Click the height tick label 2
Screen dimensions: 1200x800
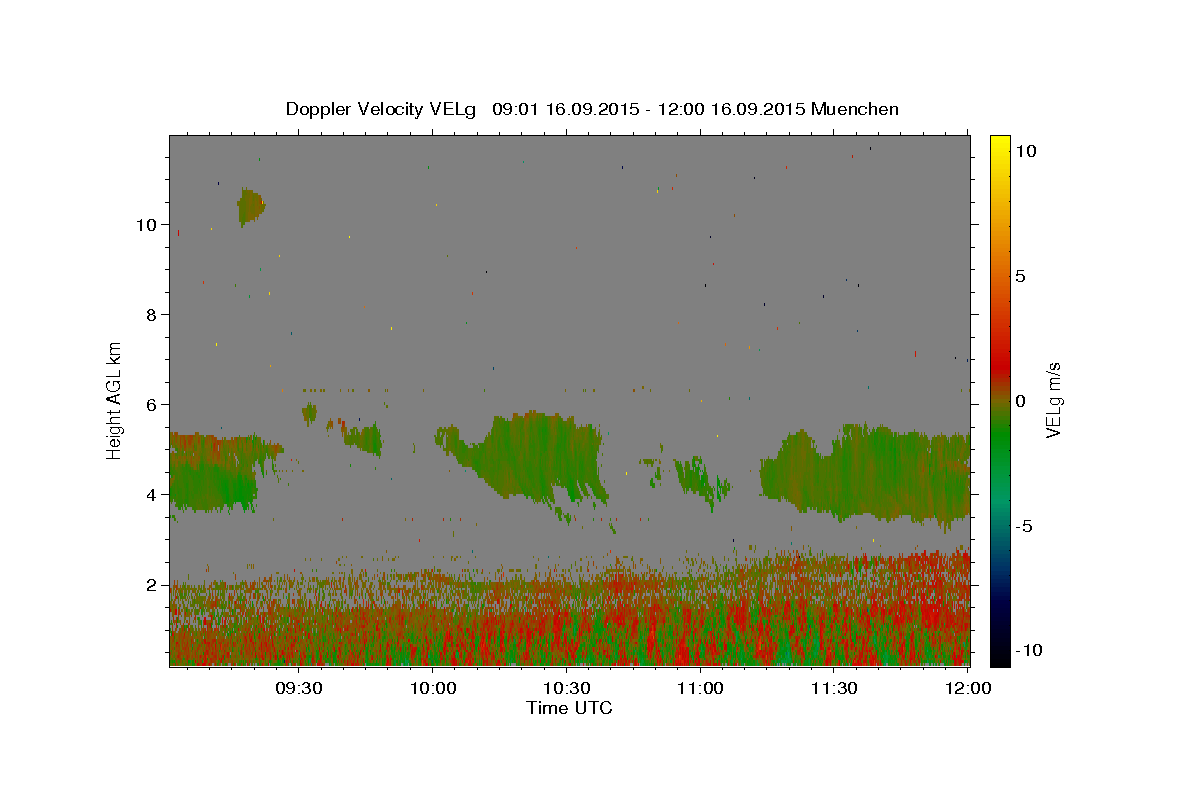coord(149,585)
